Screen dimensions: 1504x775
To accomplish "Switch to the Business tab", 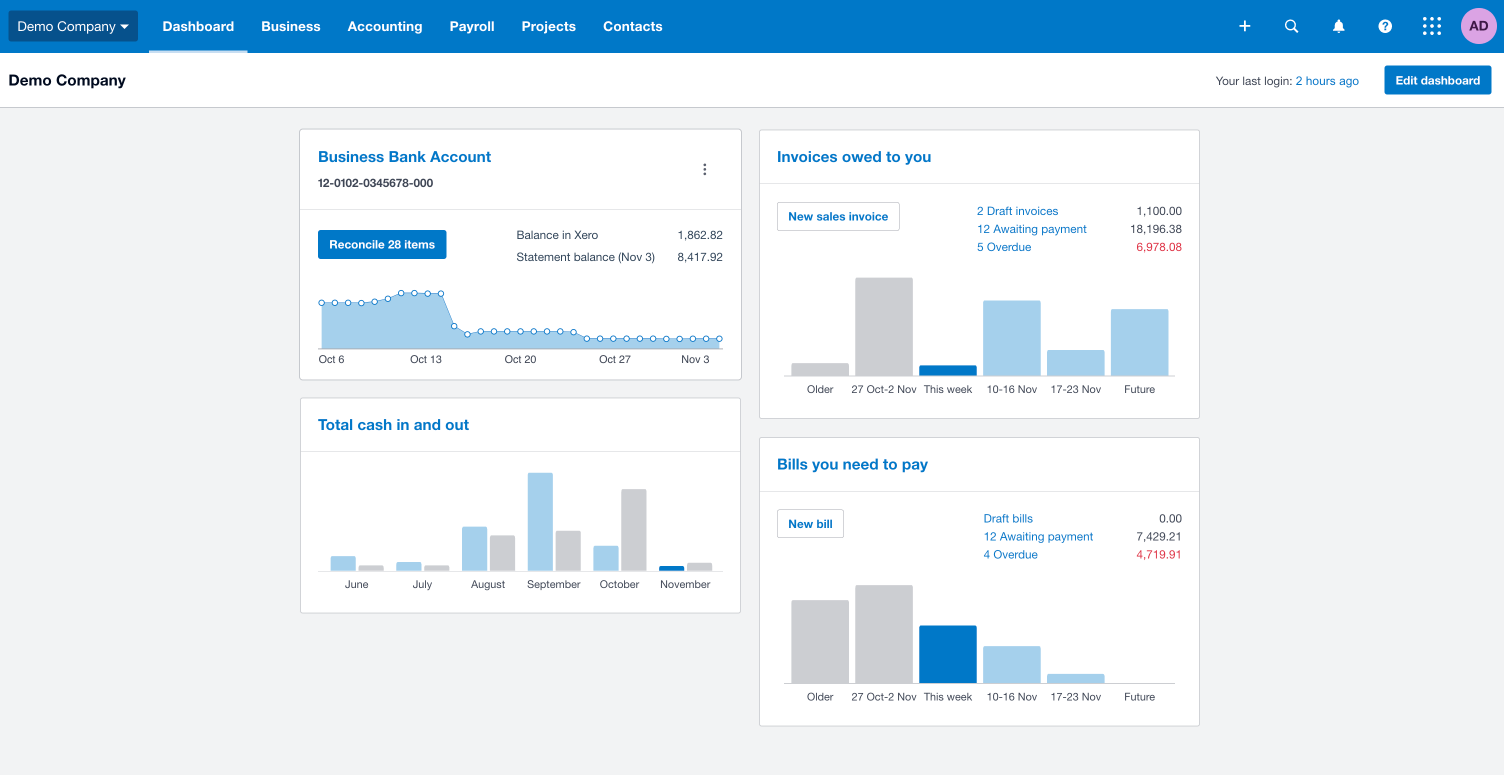I will 291,26.
